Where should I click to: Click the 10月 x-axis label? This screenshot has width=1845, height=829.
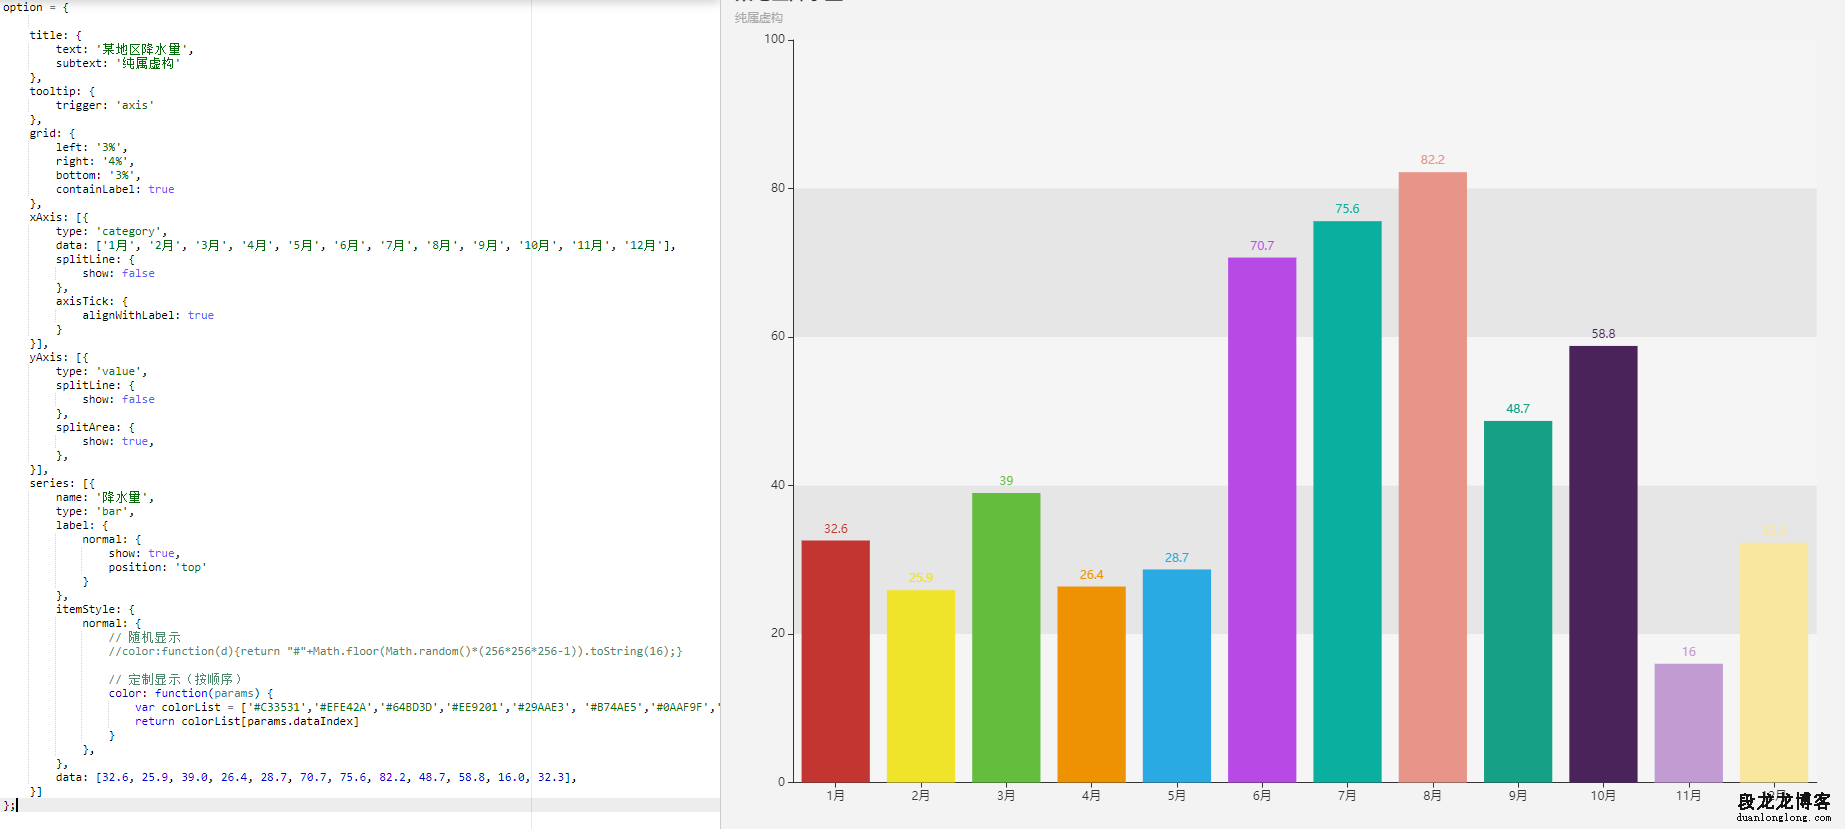[1603, 796]
